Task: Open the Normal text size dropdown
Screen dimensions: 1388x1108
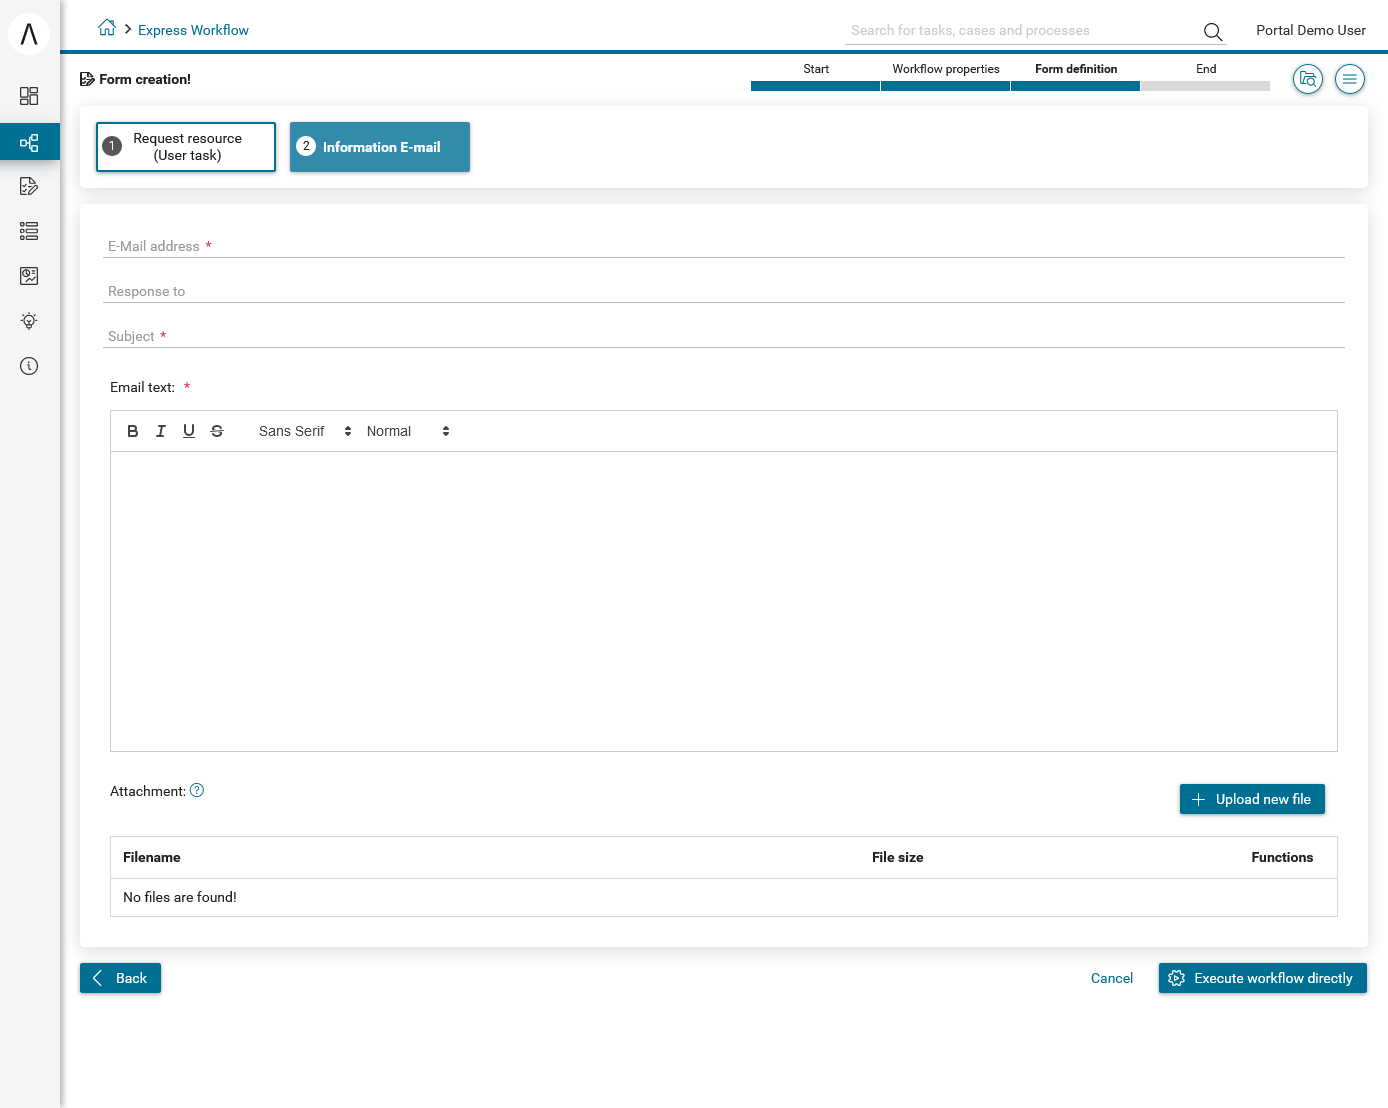Action: pyautogui.click(x=407, y=431)
